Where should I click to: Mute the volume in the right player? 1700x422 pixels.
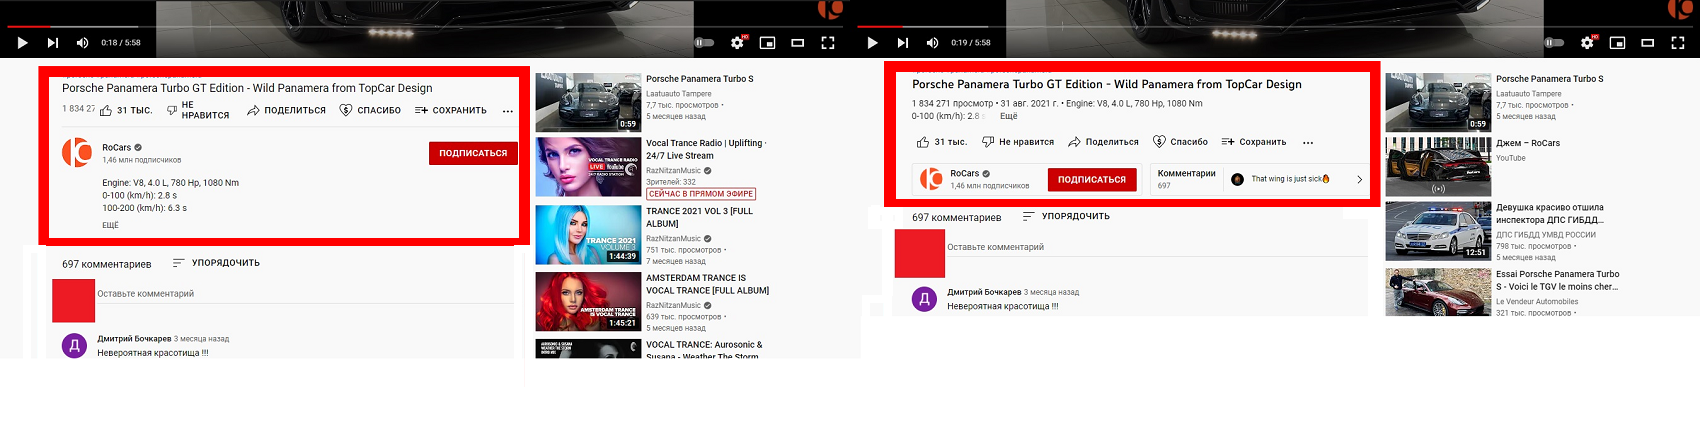pyautogui.click(x=932, y=43)
